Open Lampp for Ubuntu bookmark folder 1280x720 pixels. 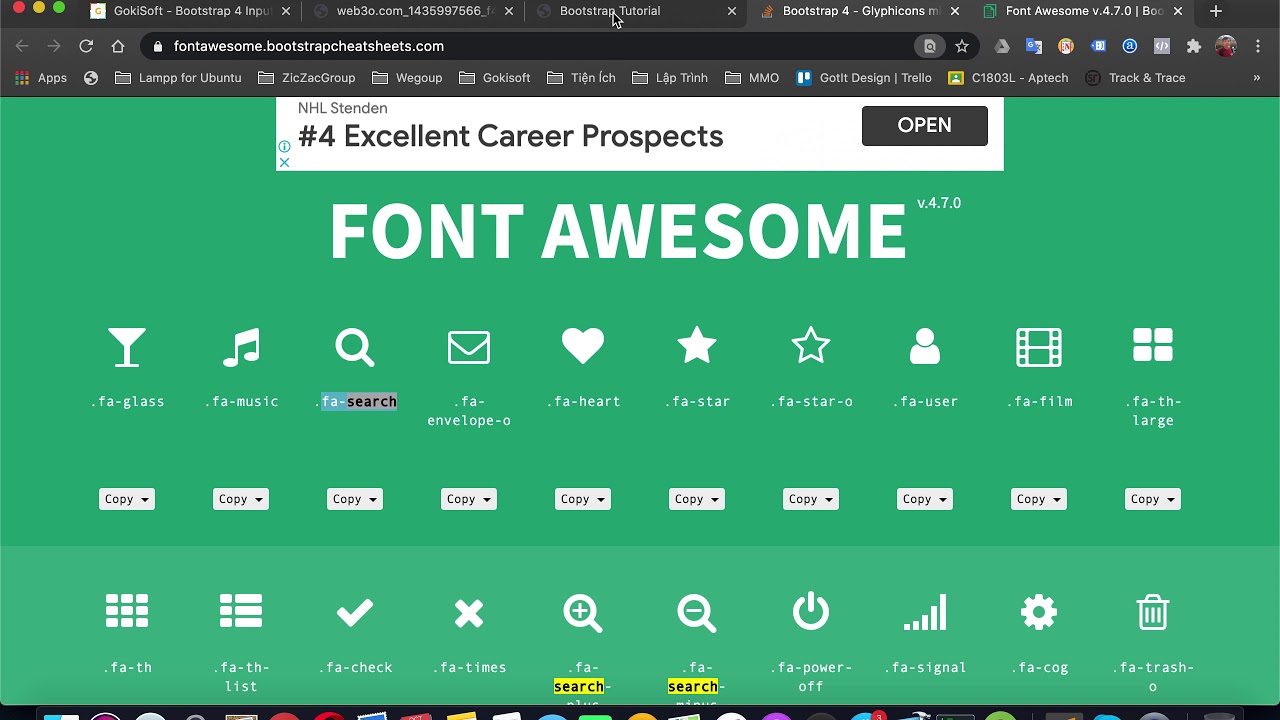179,77
